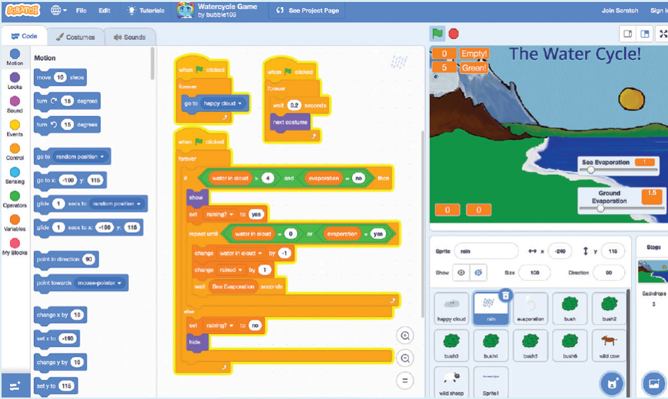The width and height of the screenshot is (668, 399).
Task: Select the bush2 sprite
Action: tap(609, 308)
